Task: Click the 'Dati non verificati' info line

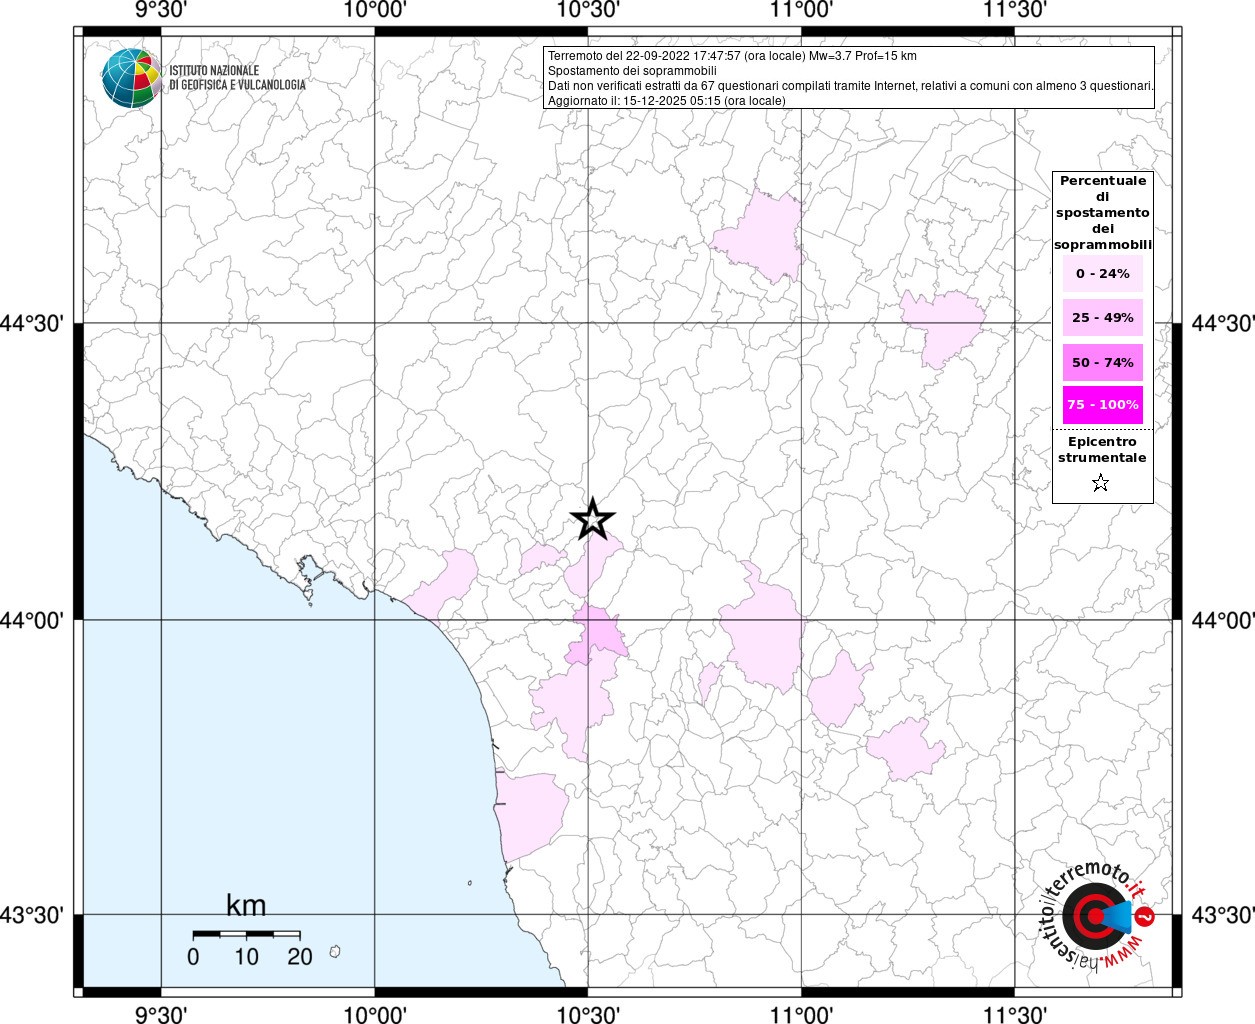Action: [x=851, y=86]
